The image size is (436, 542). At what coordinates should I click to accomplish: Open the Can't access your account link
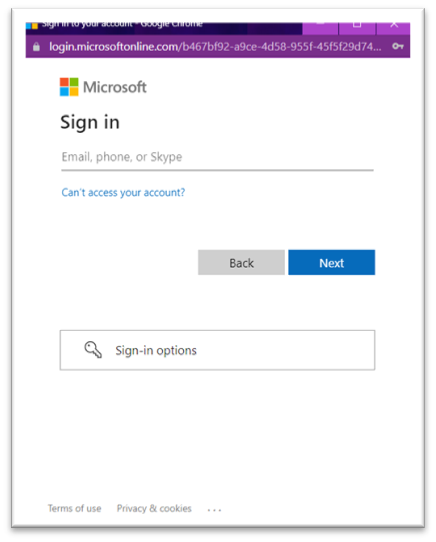123,193
